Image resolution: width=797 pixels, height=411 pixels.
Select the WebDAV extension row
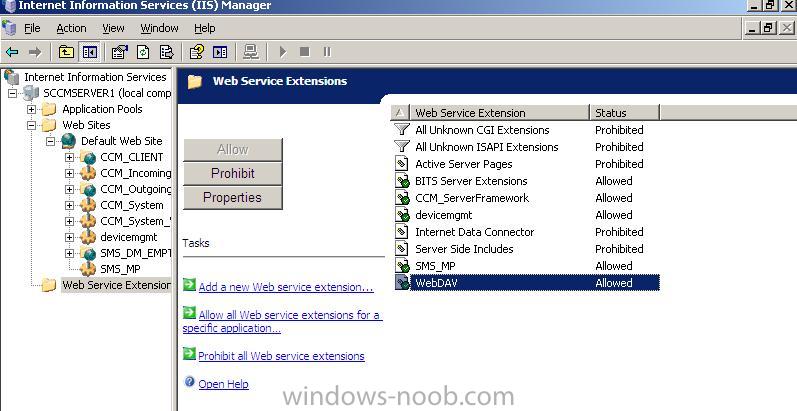[x=527, y=283]
